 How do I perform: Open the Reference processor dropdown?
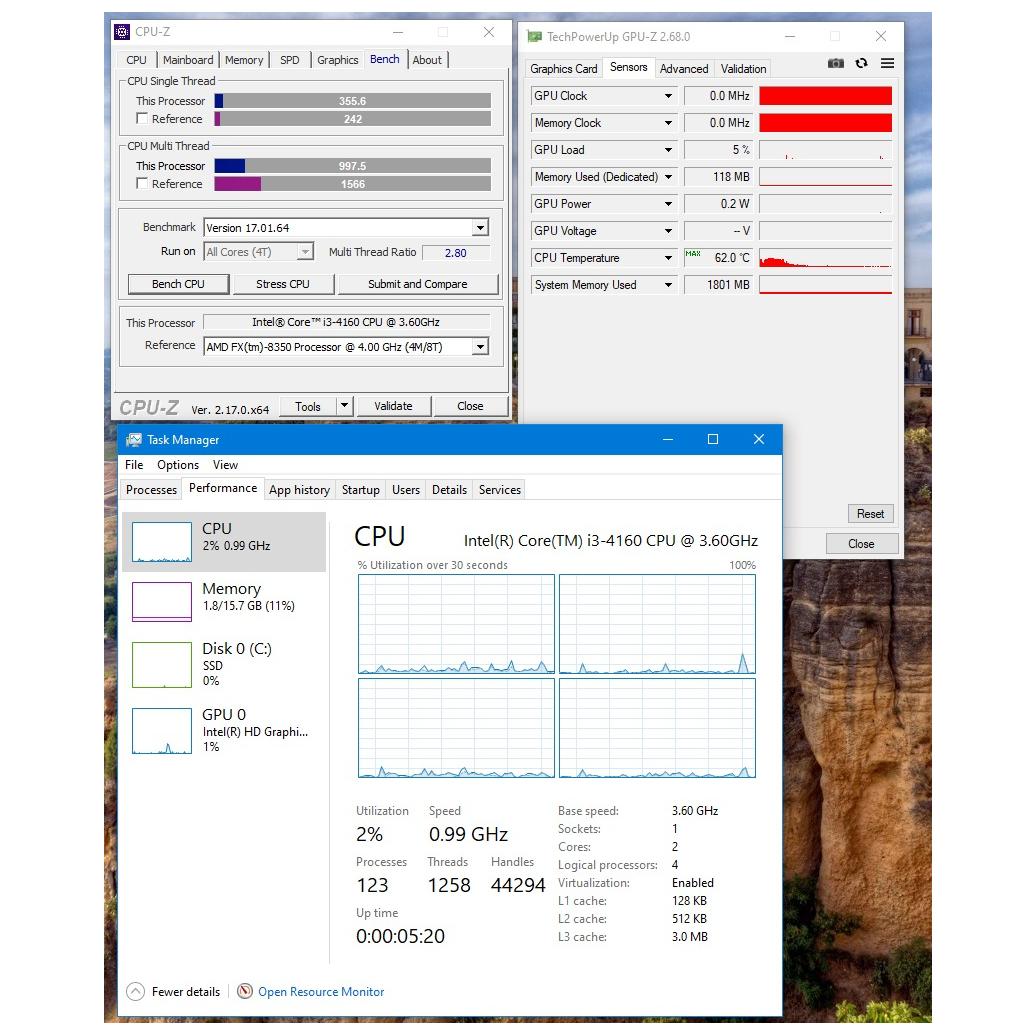pos(480,347)
